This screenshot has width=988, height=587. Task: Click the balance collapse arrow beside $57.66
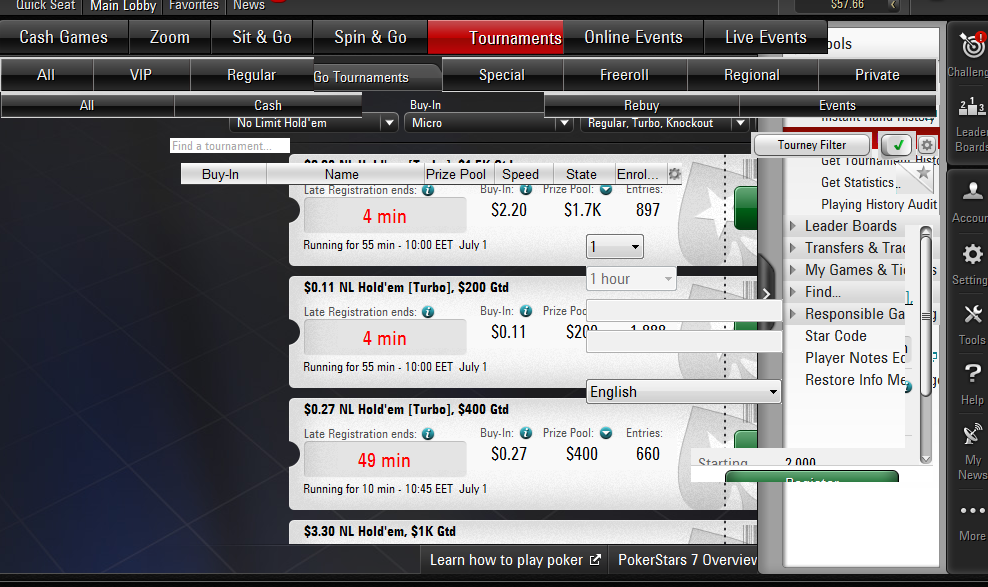pyautogui.click(x=893, y=5)
